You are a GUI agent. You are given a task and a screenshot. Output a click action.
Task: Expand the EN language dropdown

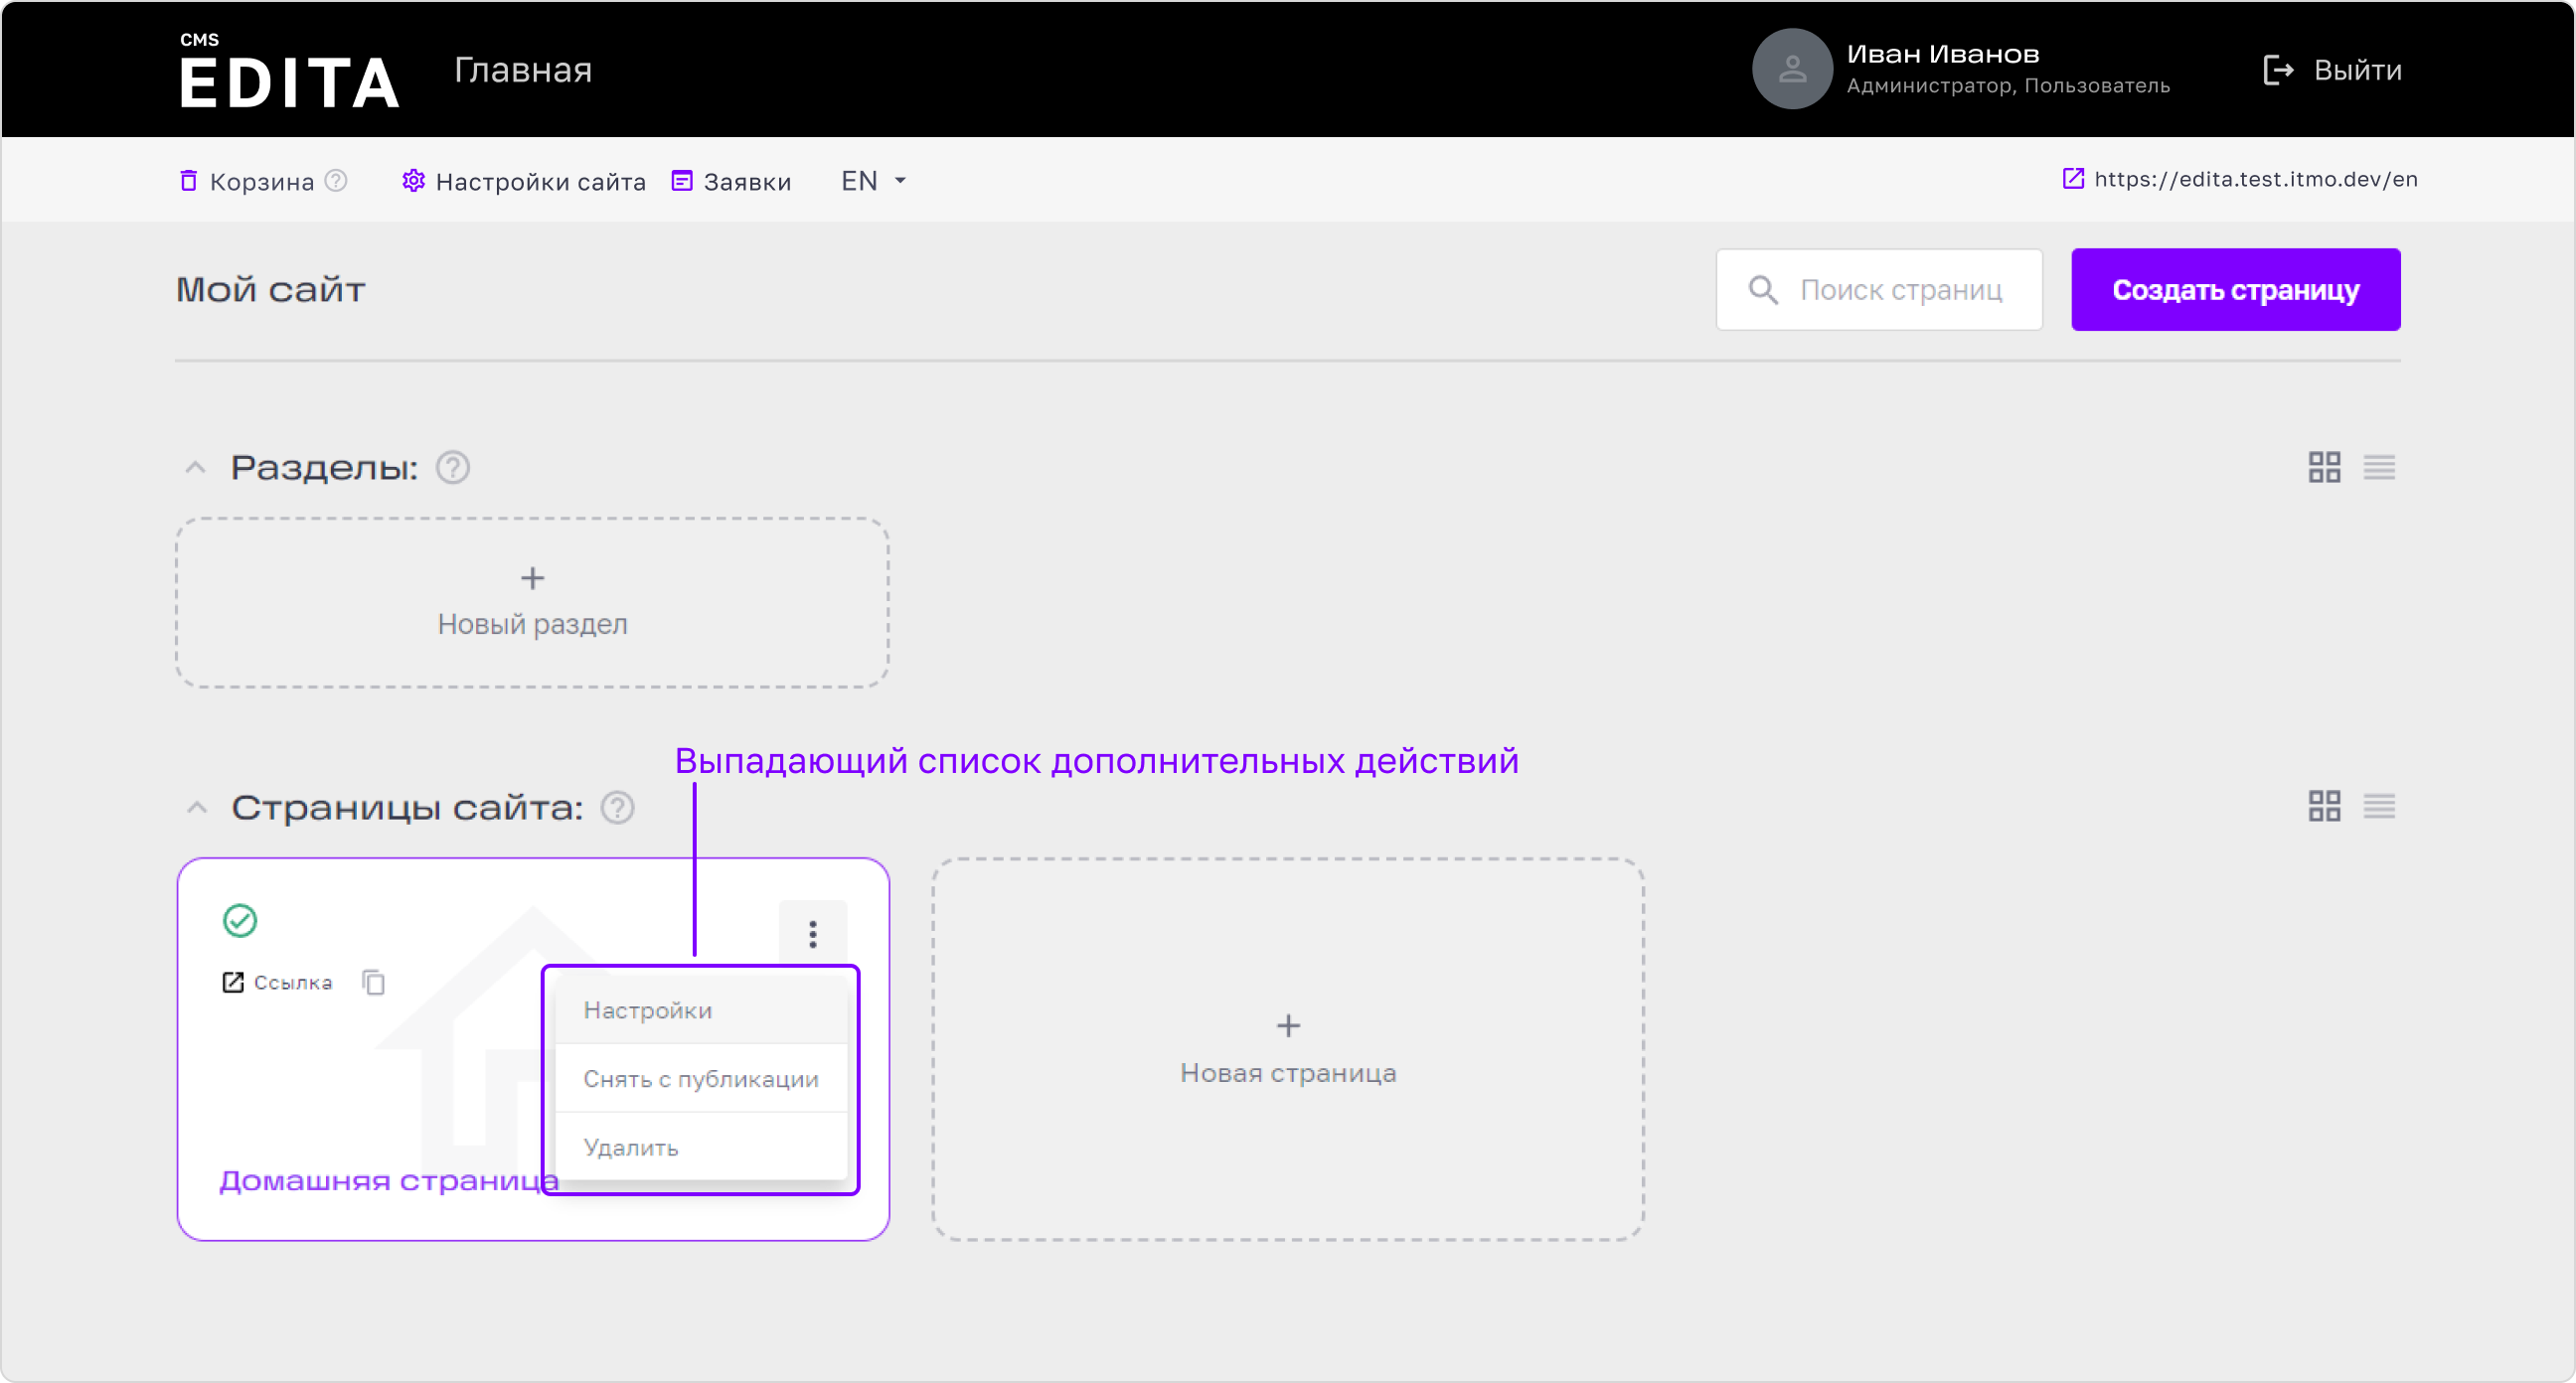pyautogui.click(x=873, y=181)
